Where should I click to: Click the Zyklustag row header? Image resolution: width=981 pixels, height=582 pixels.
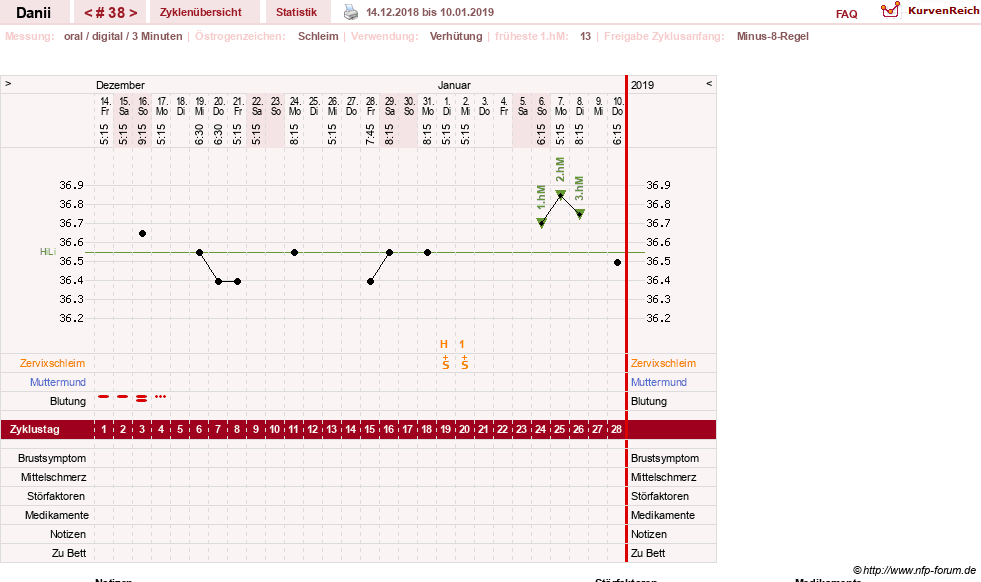34,429
